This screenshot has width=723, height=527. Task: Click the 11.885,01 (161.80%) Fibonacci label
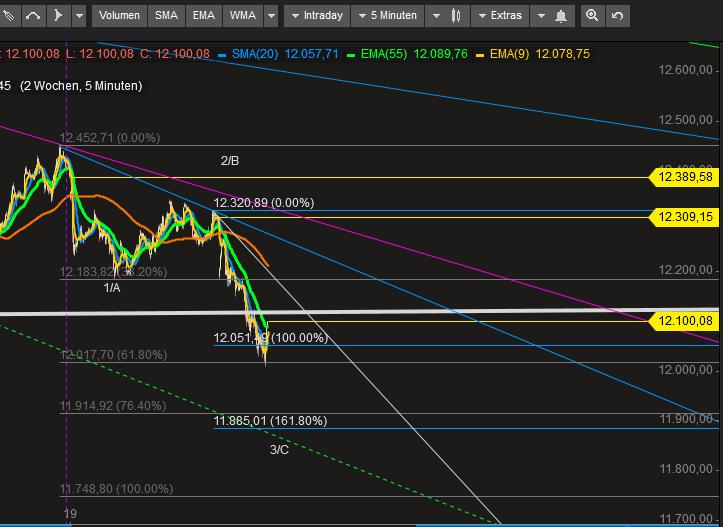click(270, 421)
